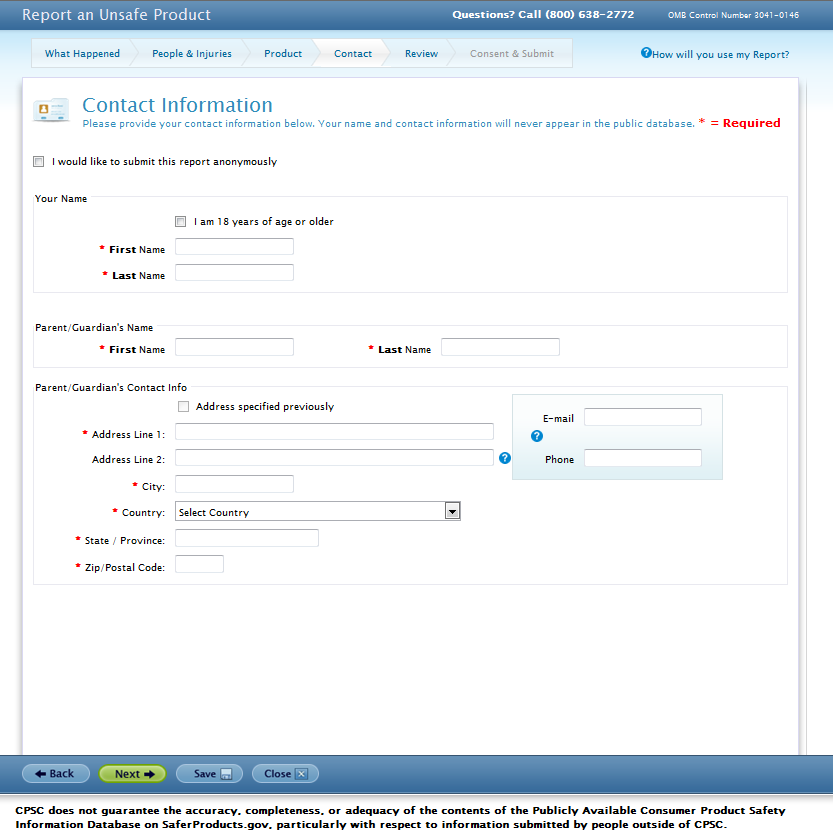Jump to the Review step tab
The width and height of the screenshot is (833, 836).
[421, 53]
